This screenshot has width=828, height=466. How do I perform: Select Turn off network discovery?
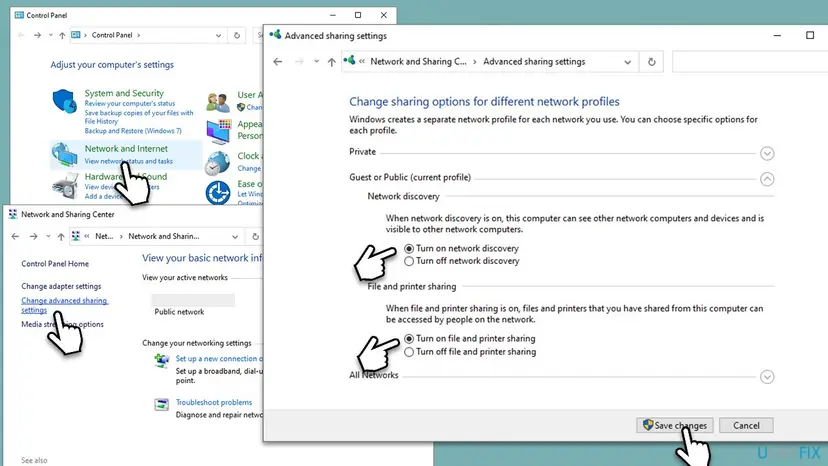[409, 261]
